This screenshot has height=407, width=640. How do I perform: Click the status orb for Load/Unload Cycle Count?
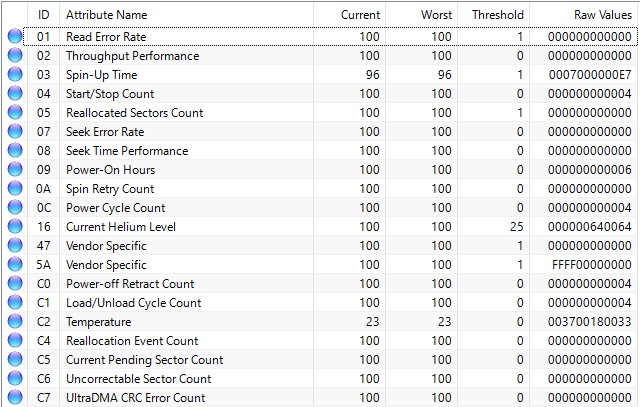click(x=15, y=302)
